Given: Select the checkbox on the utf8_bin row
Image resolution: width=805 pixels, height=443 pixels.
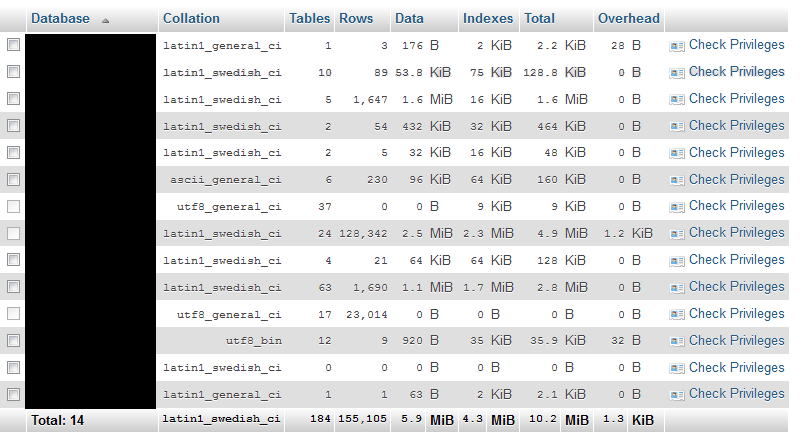Looking at the screenshot, I should click(x=13, y=340).
